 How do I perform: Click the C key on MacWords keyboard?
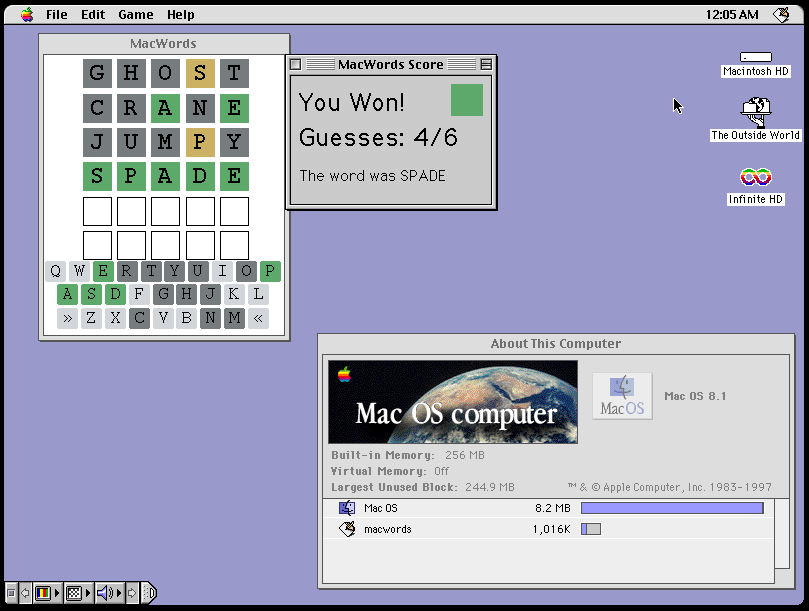(139, 318)
